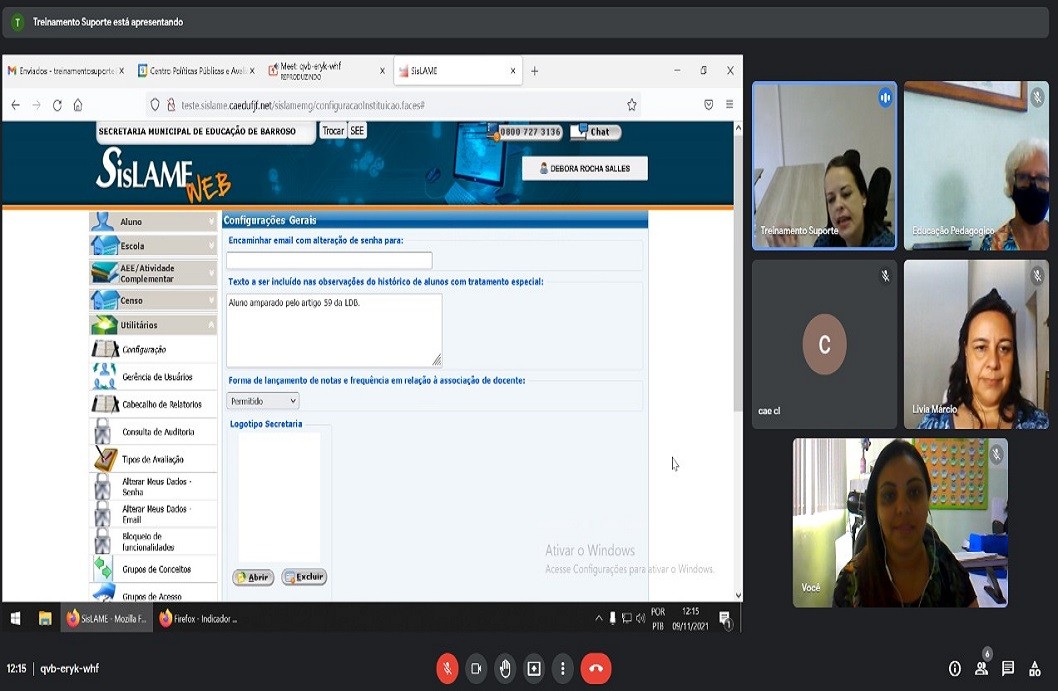Close the SisLAME browser tab

coord(513,71)
